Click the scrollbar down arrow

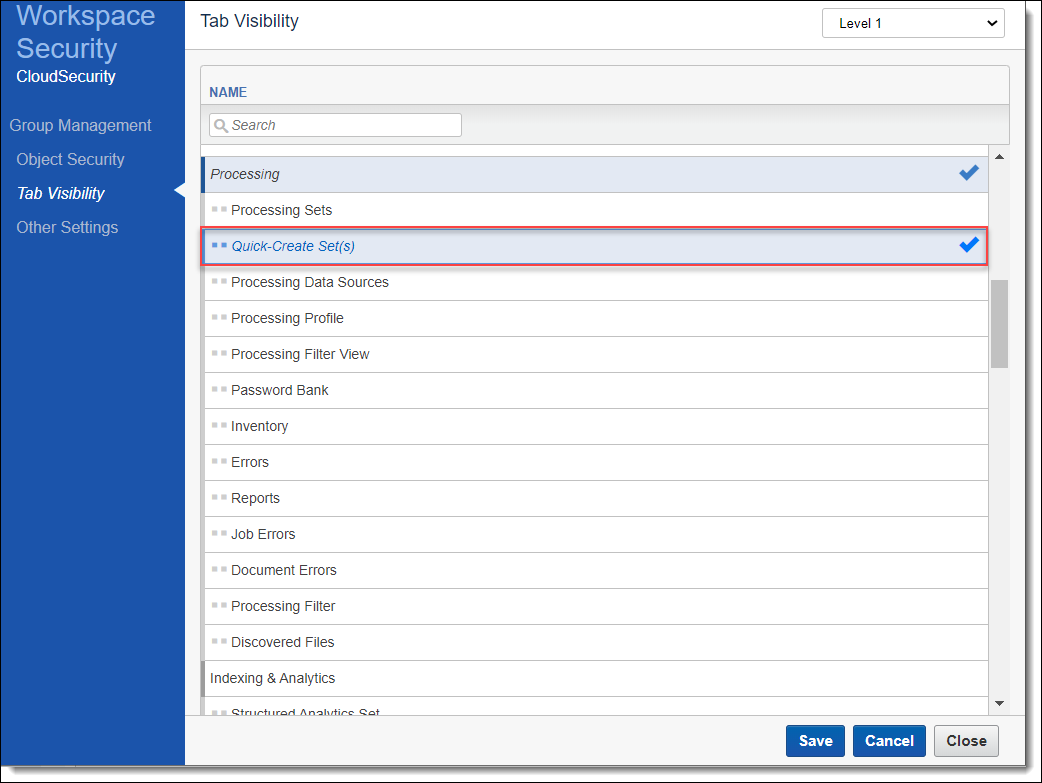[999, 703]
